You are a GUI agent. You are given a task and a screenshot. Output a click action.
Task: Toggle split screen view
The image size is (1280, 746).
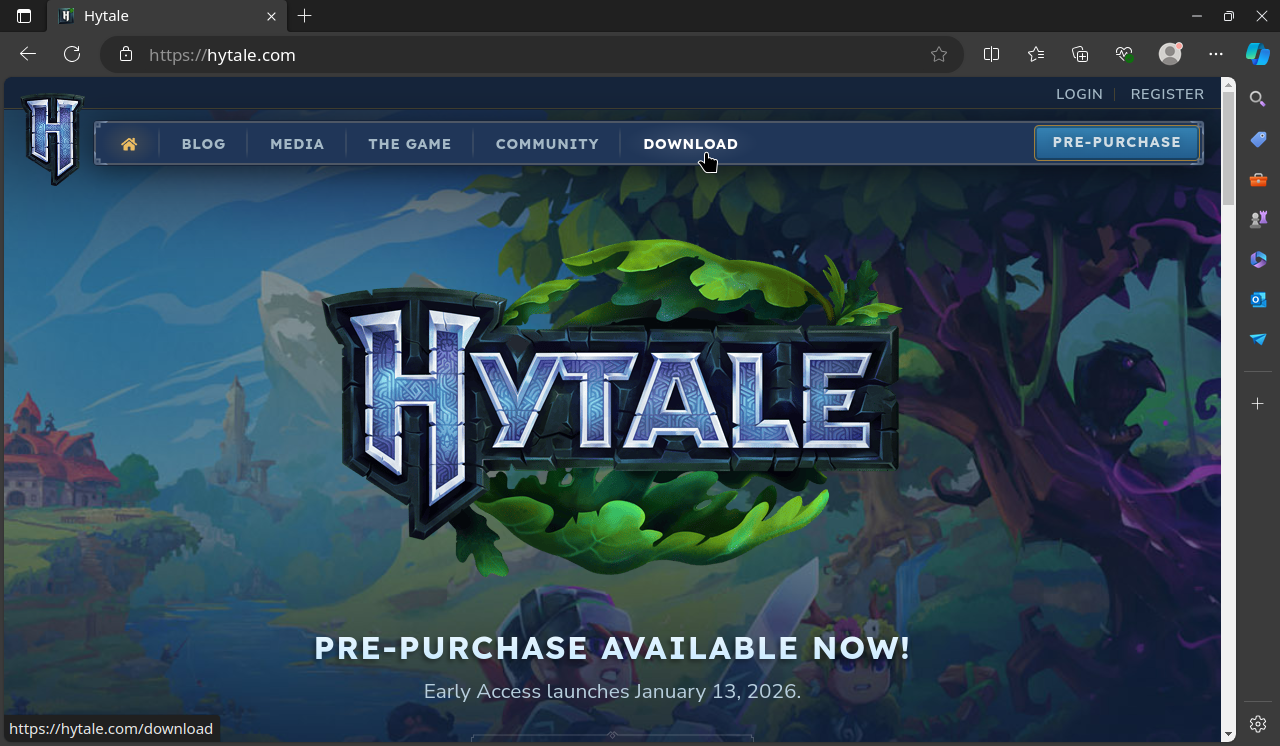click(991, 55)
